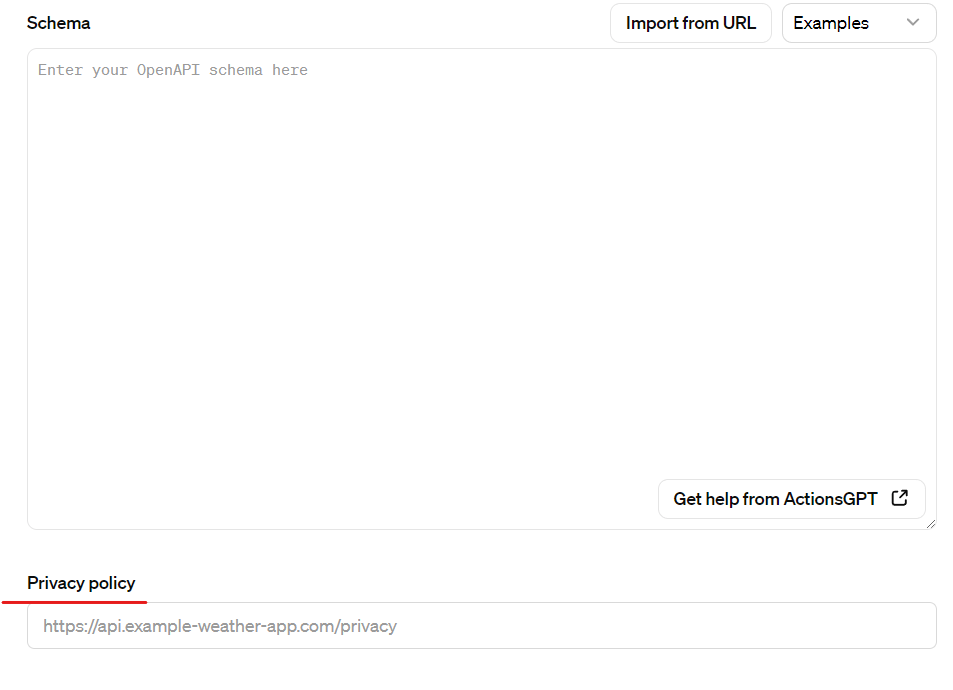This screenshot has height=690, width=953.
Task: Click the Import from URL button
Action: (690, 23)
